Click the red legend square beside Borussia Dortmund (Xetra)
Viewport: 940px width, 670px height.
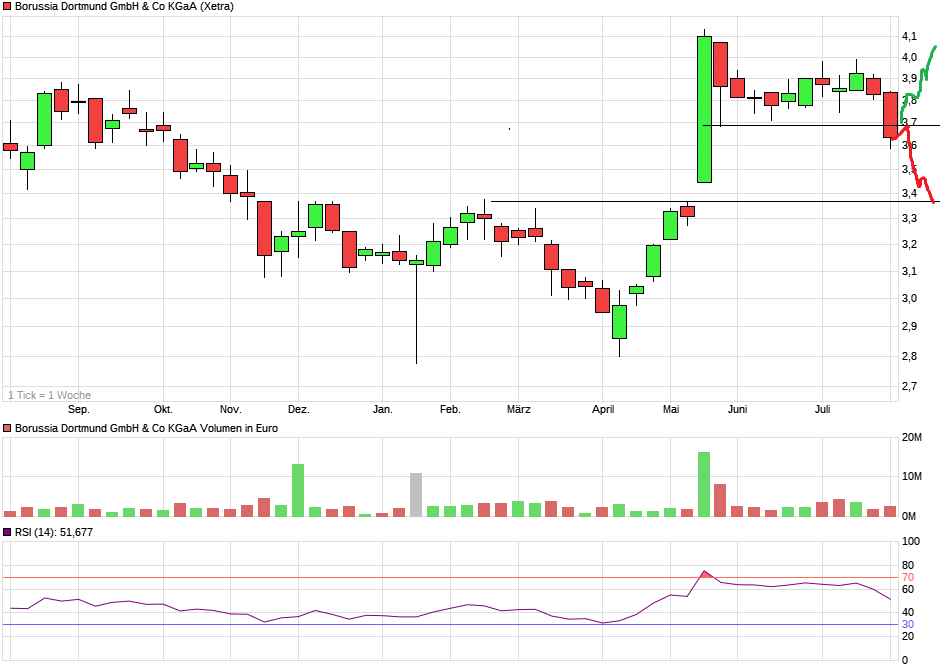coord(7,7)
